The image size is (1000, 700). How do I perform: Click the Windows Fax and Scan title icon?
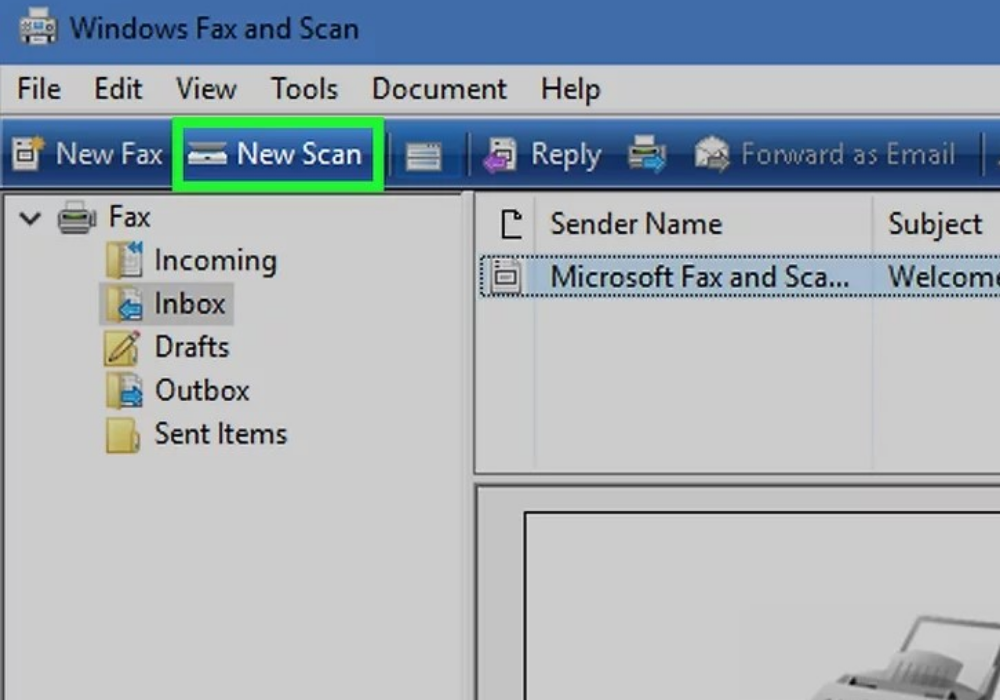tap(38, 27)
